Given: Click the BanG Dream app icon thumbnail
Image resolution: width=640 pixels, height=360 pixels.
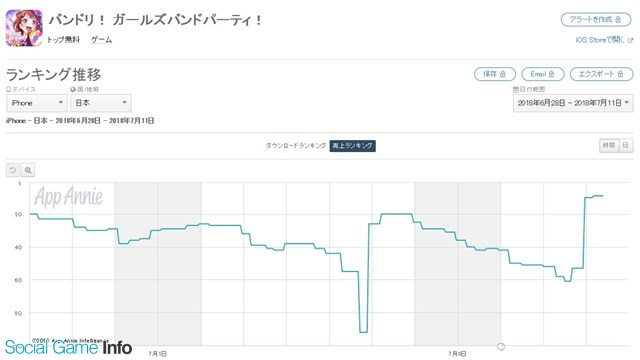Looking at the screenshot, I should 24,29.
